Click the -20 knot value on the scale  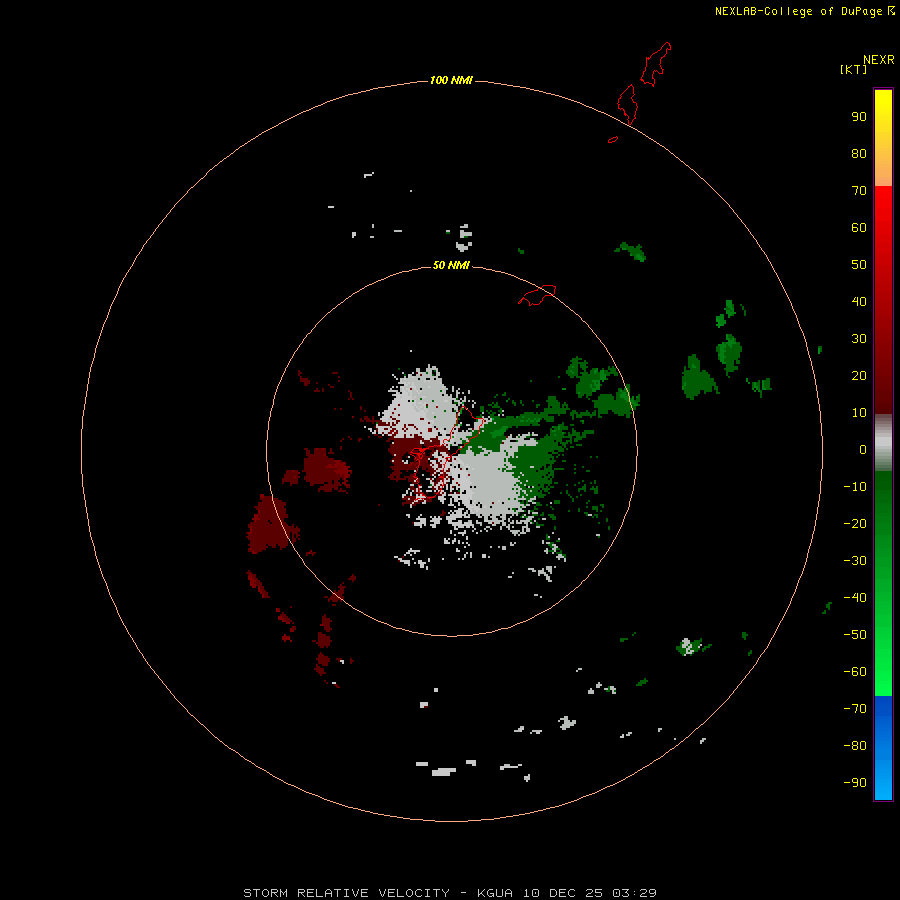point(855,524)
